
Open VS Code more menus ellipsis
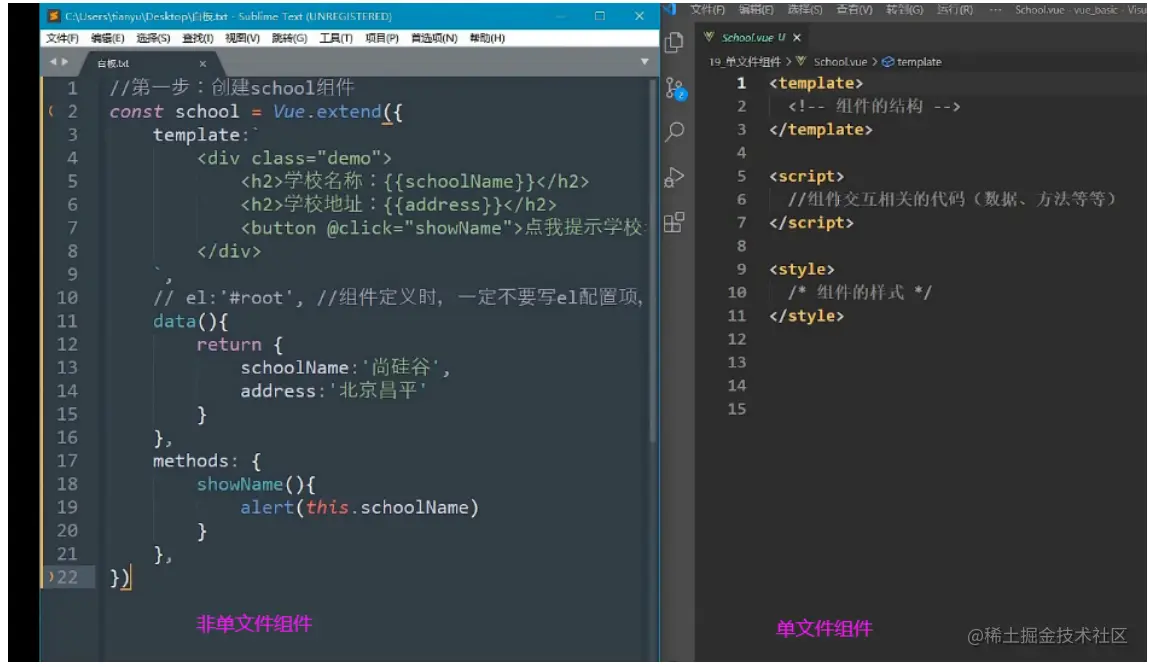click(995, 10)
